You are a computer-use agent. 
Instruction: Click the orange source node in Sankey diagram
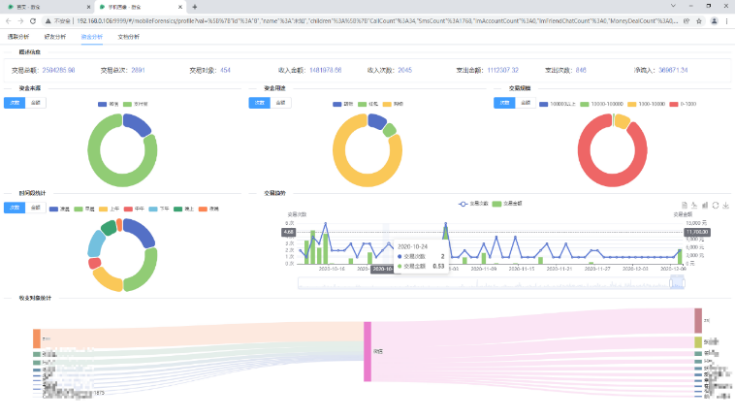click(x=37, y=338)
